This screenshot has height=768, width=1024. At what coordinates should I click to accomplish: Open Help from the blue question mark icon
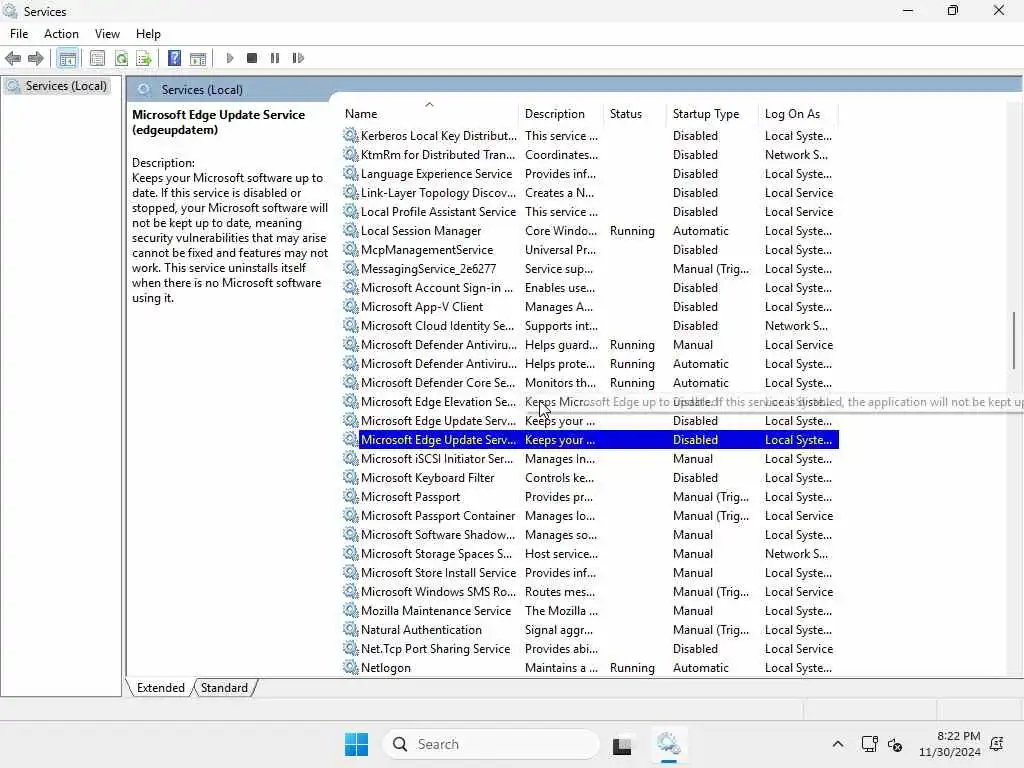174,58
